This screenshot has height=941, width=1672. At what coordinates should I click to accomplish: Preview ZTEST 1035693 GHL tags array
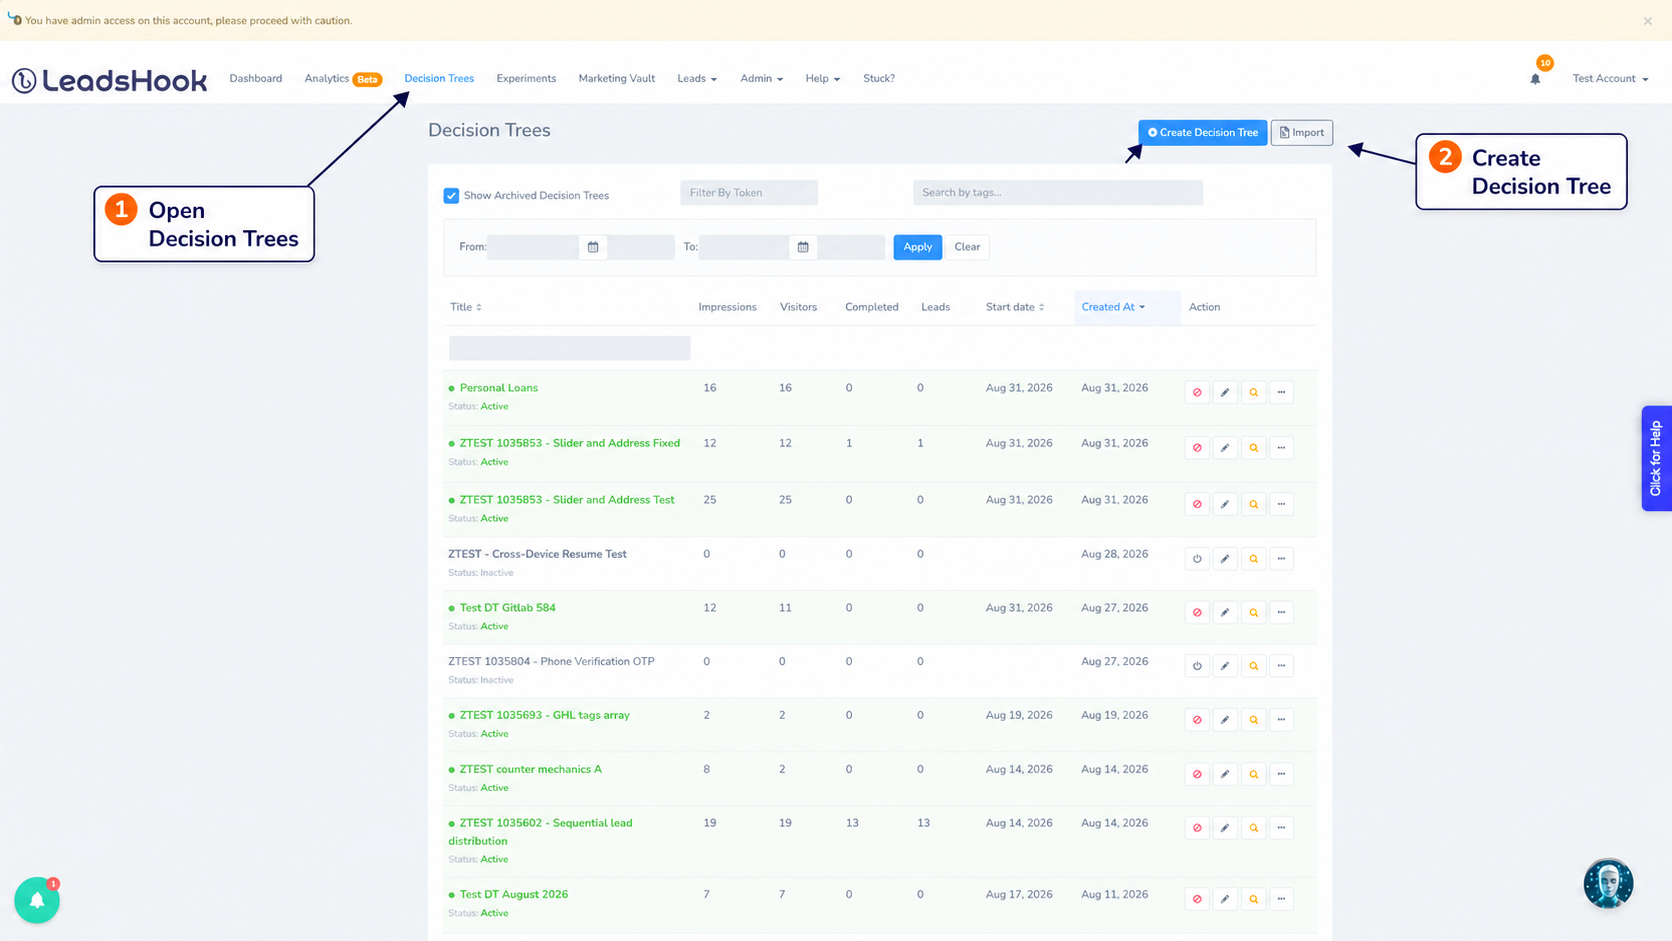(1253, 720)
